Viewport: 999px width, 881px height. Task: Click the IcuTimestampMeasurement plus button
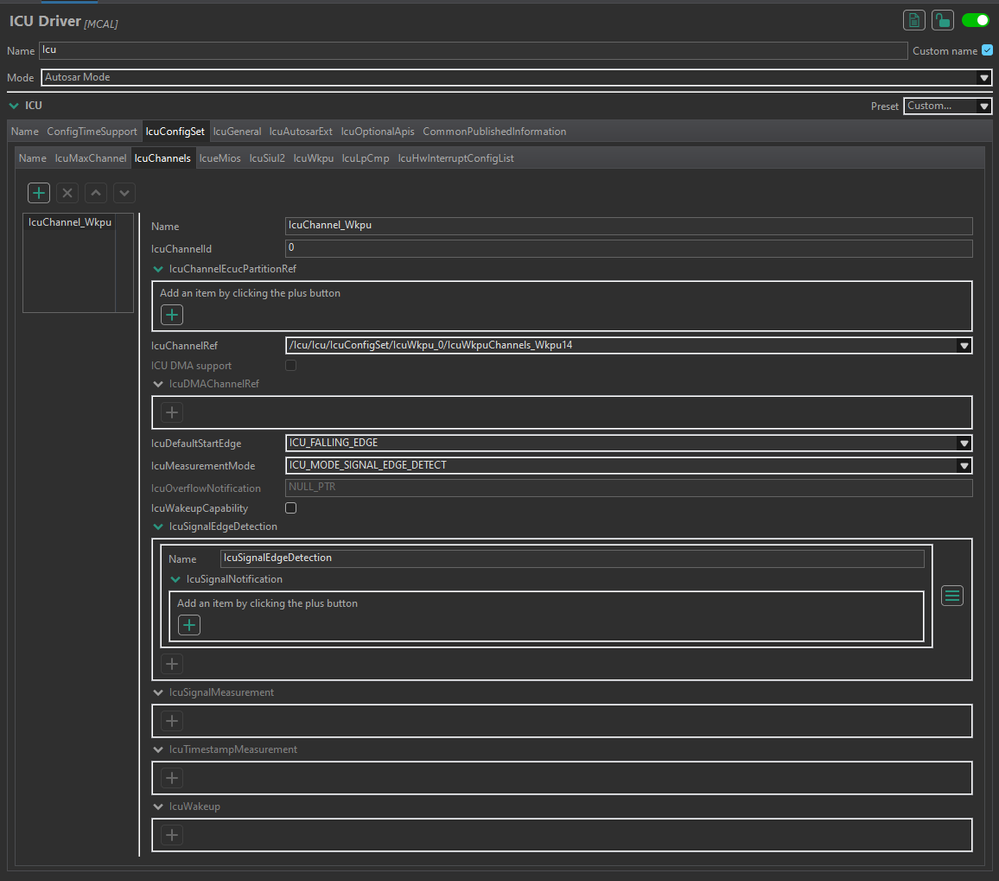point(172,778)
